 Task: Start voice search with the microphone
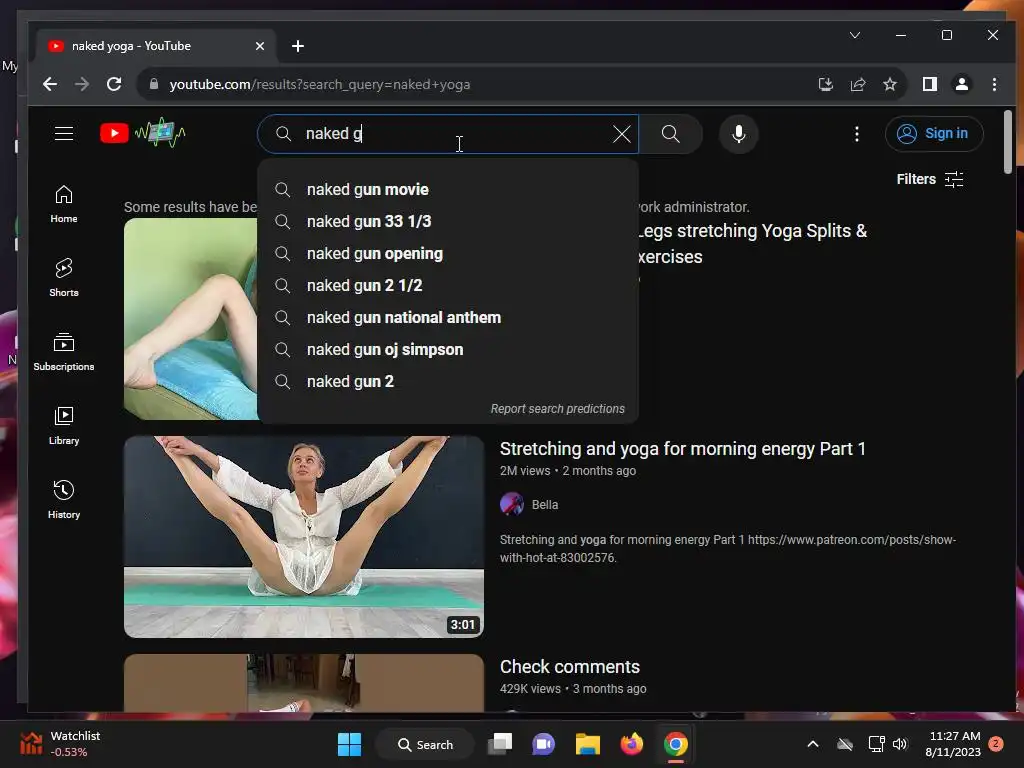coord(739,134)
